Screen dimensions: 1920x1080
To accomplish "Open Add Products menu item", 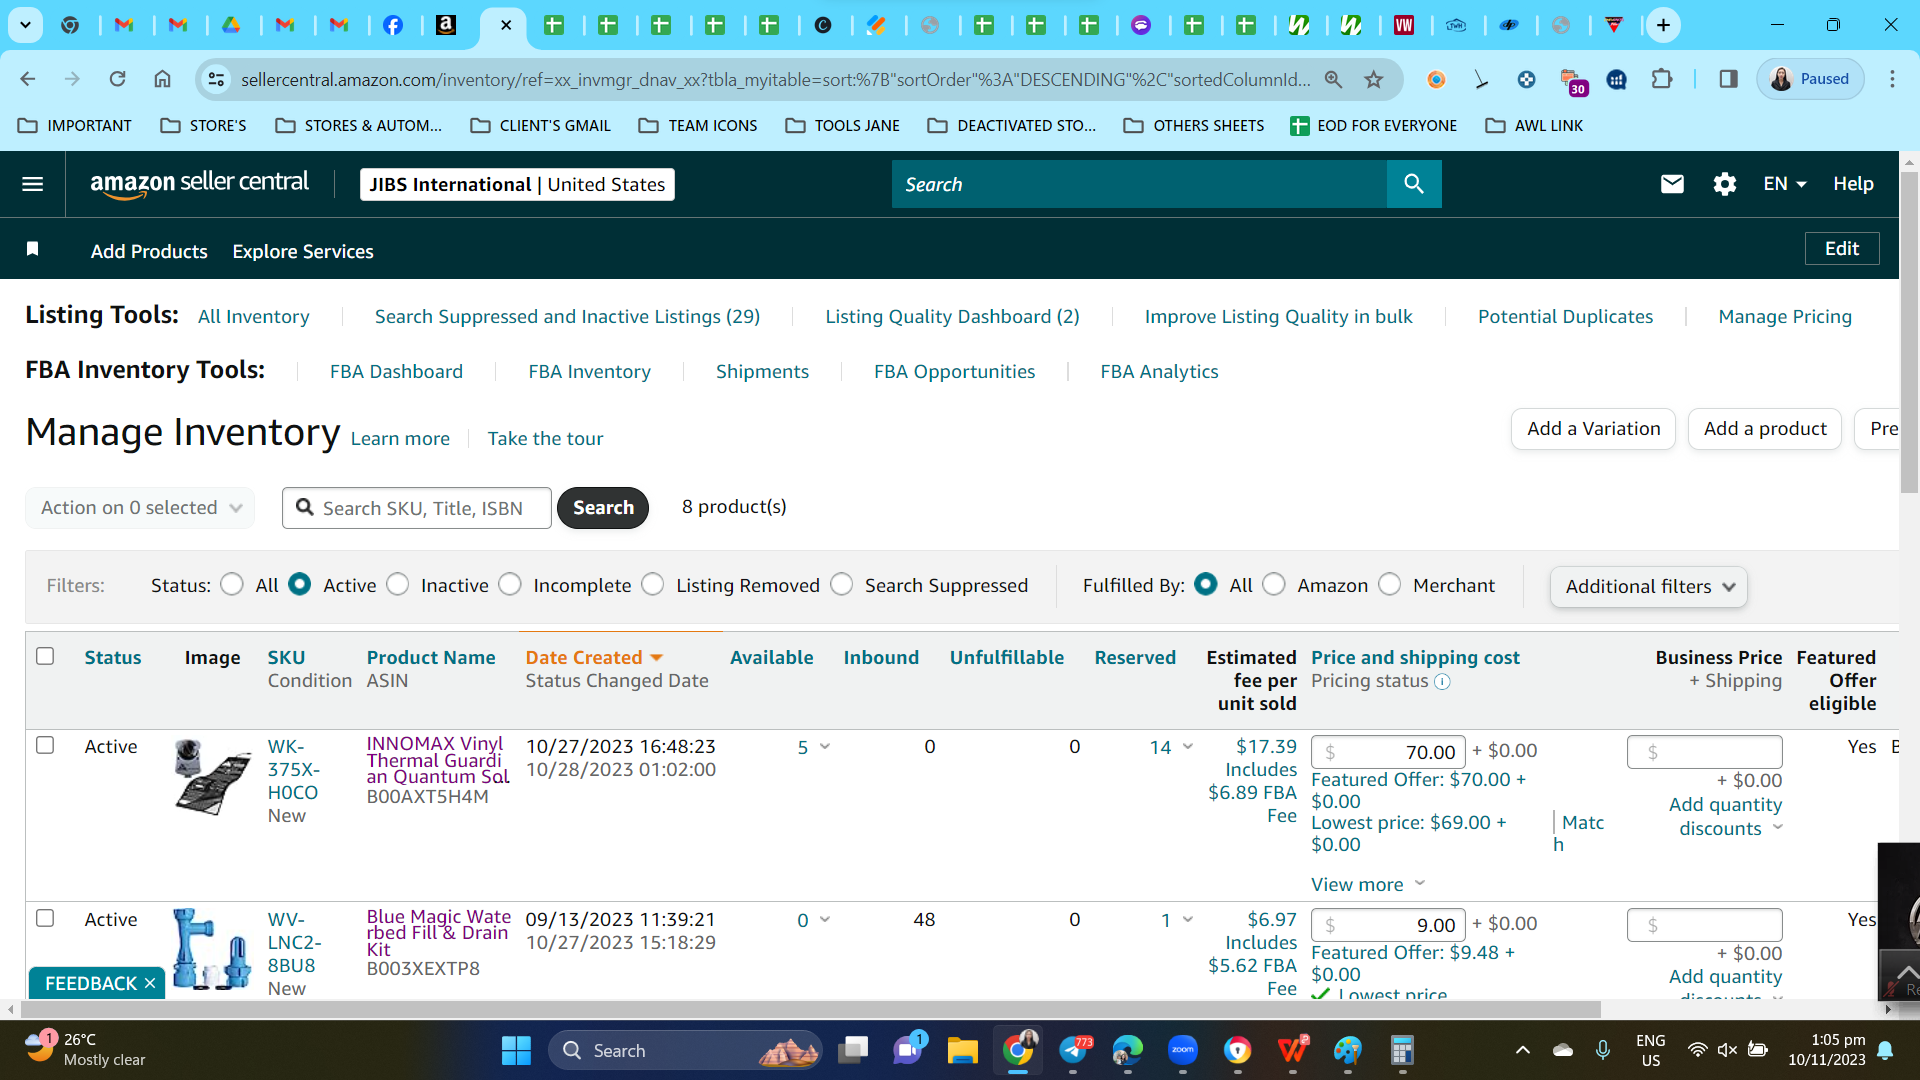I will [149, 251].
